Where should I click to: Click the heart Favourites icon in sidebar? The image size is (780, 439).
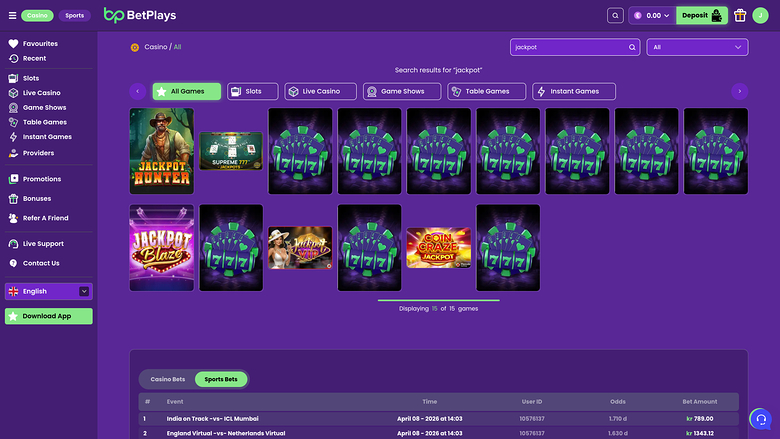(13, 44)
